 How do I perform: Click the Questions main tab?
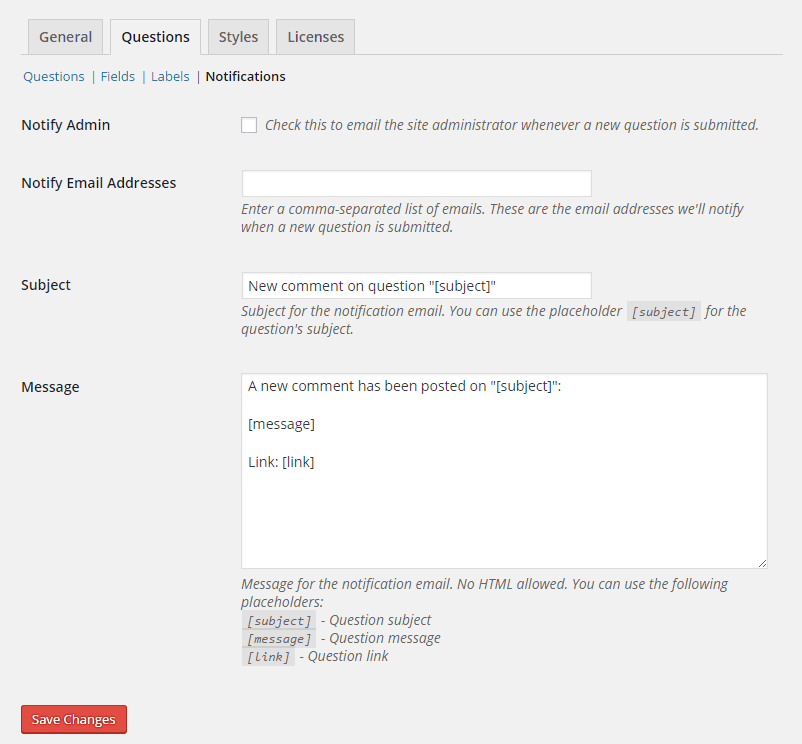pos(155,37)
